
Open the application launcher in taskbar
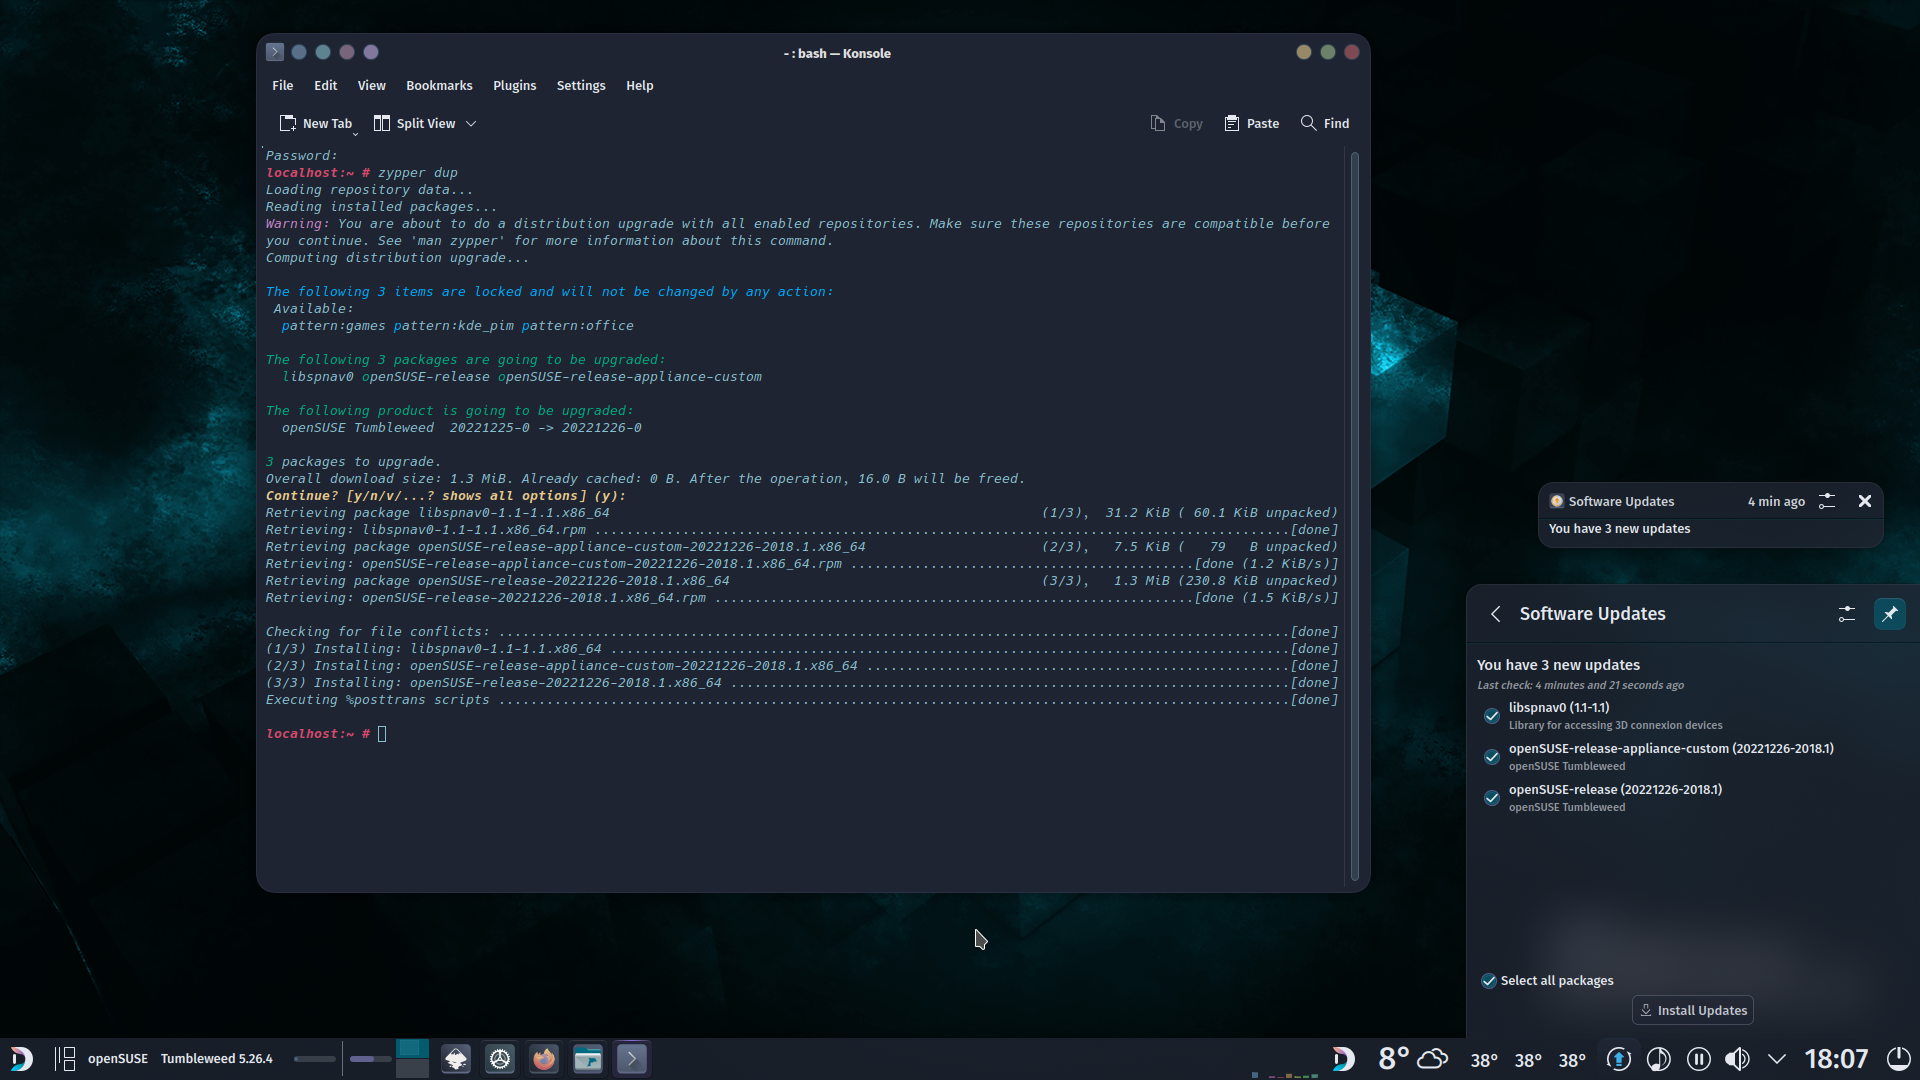[22, 1058]
